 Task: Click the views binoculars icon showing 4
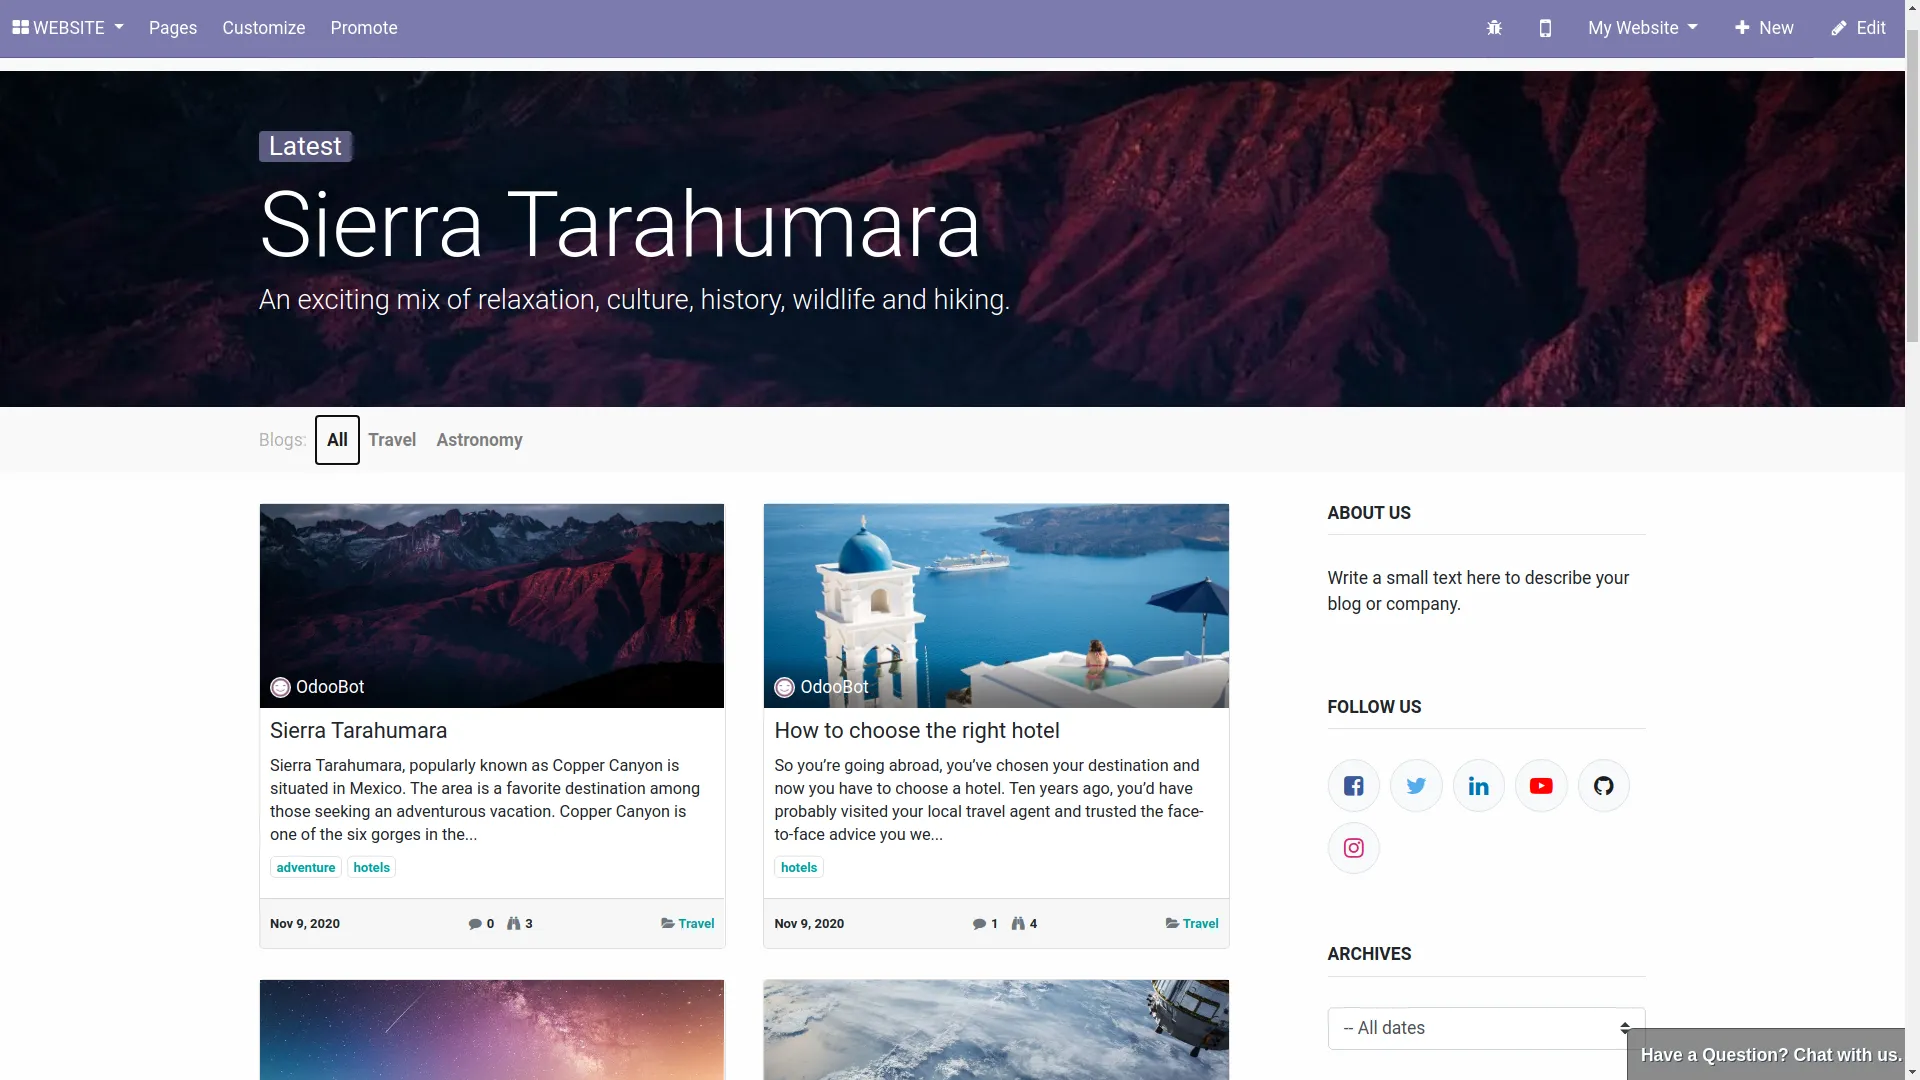coord(1018,924)
